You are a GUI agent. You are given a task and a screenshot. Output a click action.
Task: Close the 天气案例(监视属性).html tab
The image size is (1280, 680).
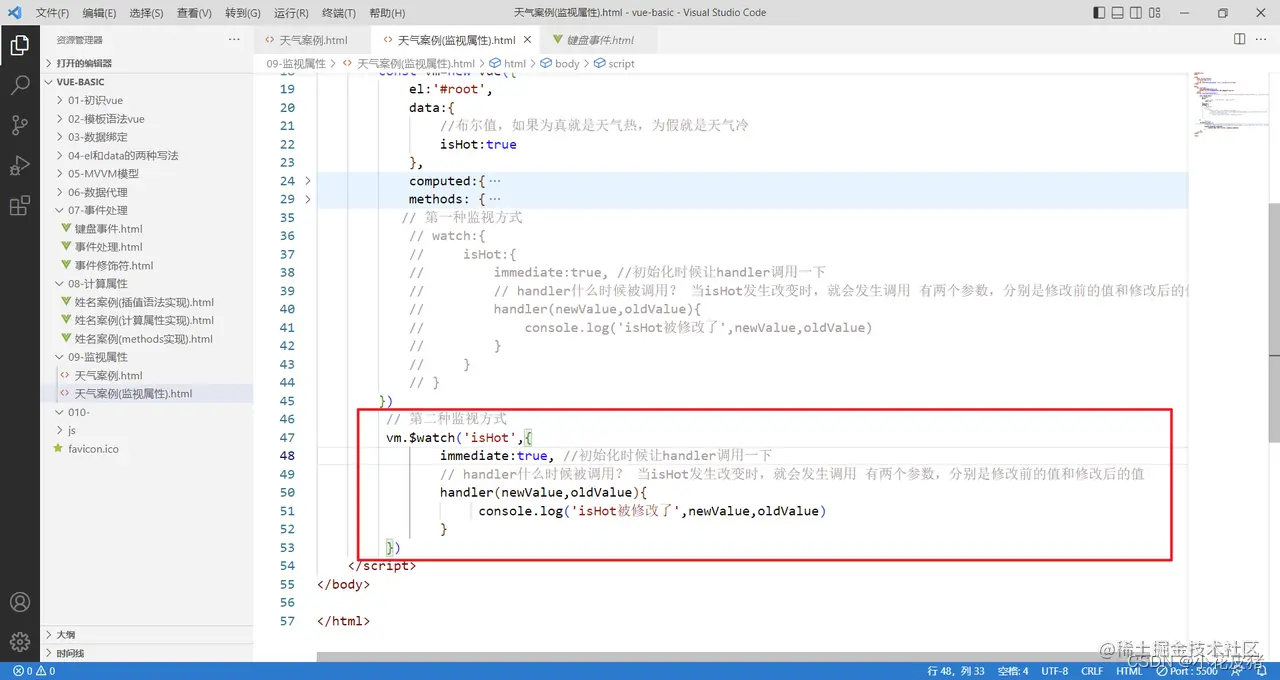[x=527, y=40]
